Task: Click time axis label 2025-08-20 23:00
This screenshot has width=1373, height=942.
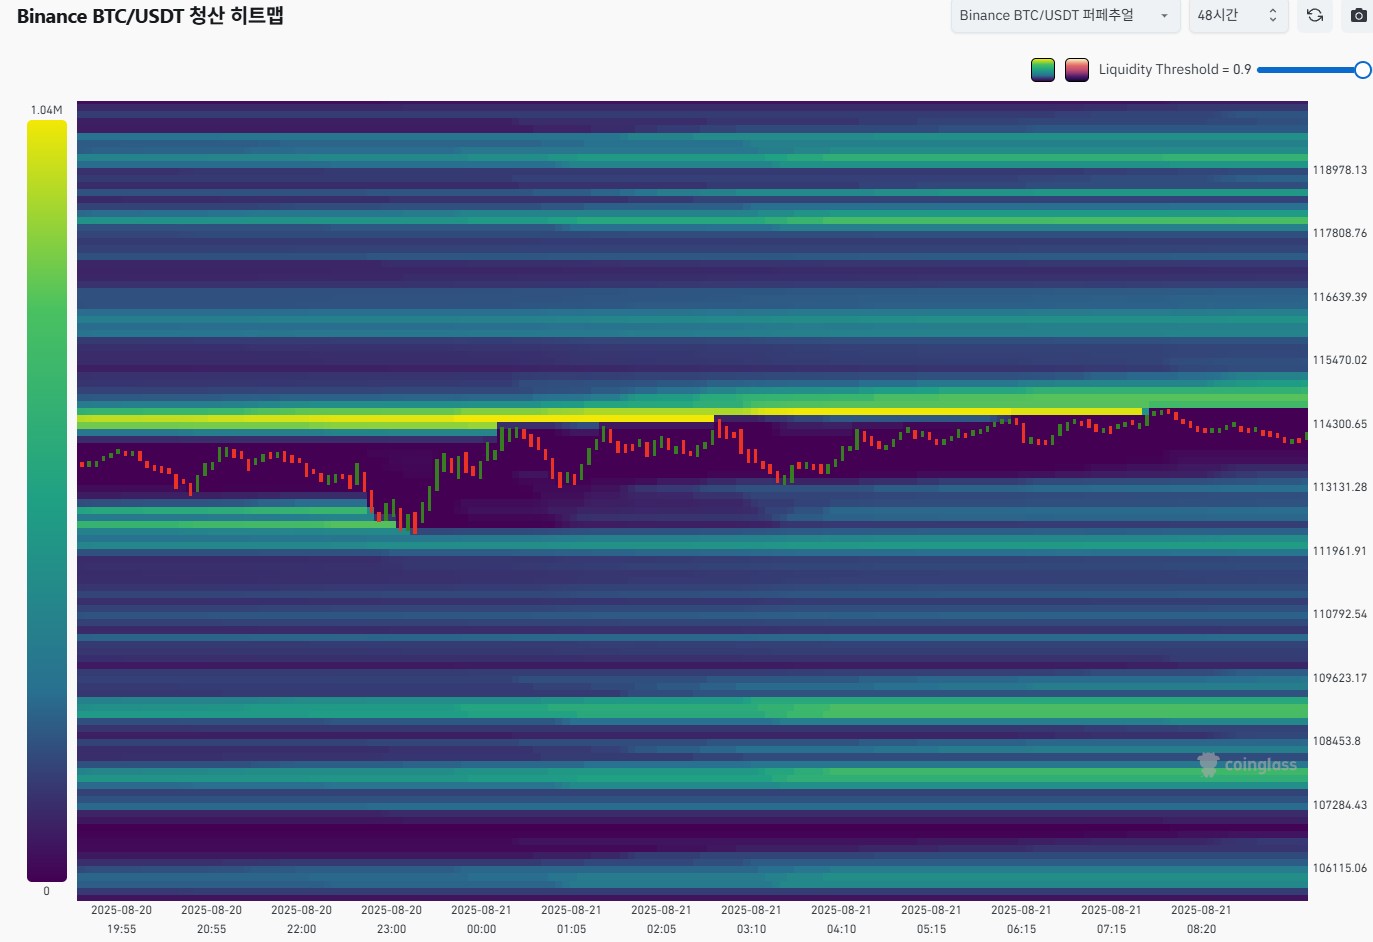Action: (x=391, y=919)
